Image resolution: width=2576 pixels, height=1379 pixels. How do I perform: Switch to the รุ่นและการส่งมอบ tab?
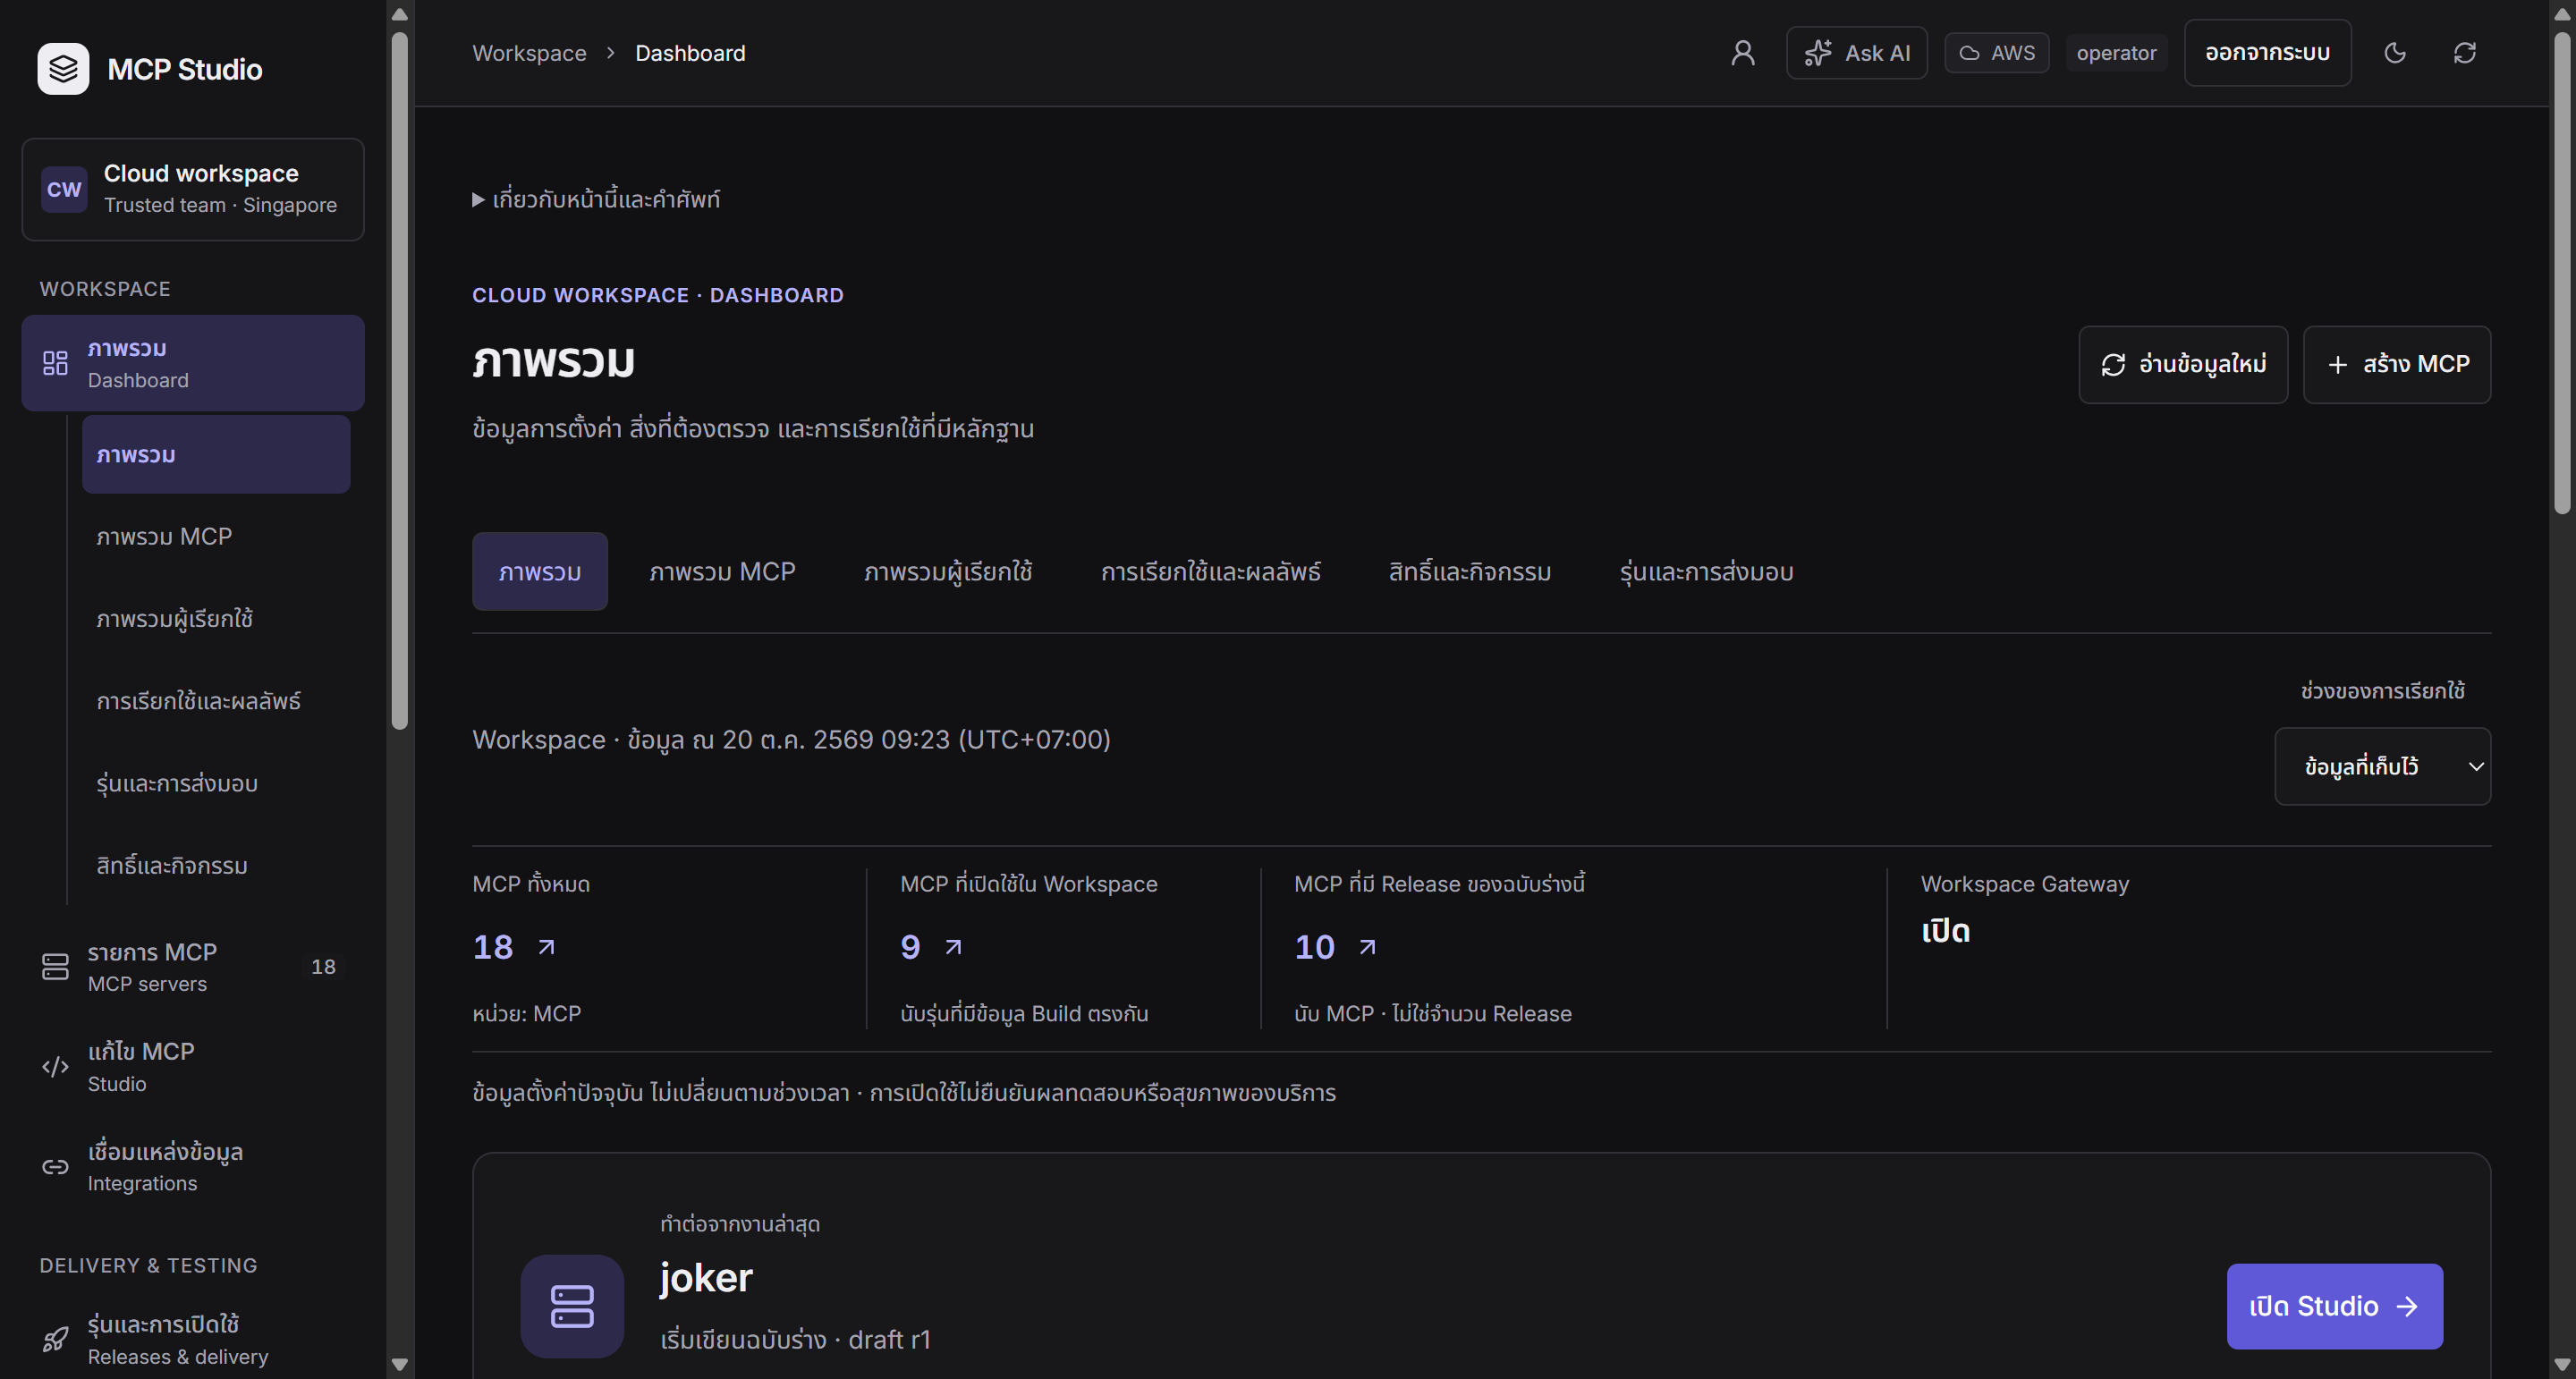[x=1706, y=572]
